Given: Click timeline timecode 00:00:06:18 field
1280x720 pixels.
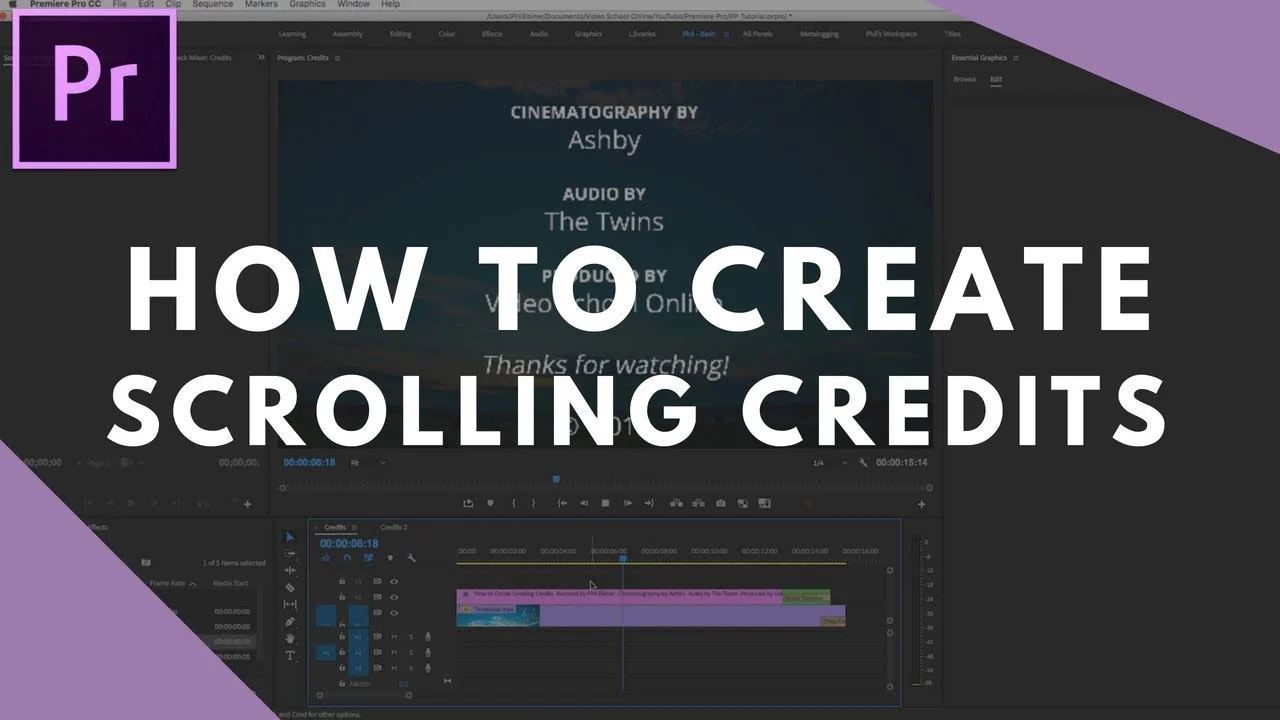Looking at the screenshot, I should [x=349, y=544].
